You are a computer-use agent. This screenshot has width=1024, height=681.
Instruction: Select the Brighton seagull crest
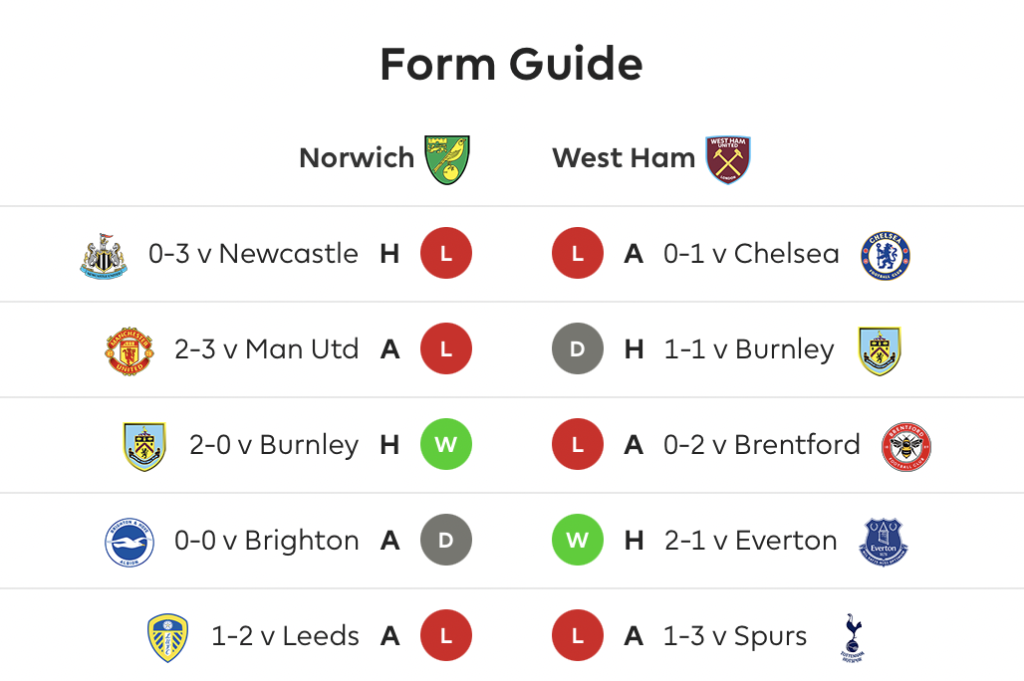pos(129,542)
